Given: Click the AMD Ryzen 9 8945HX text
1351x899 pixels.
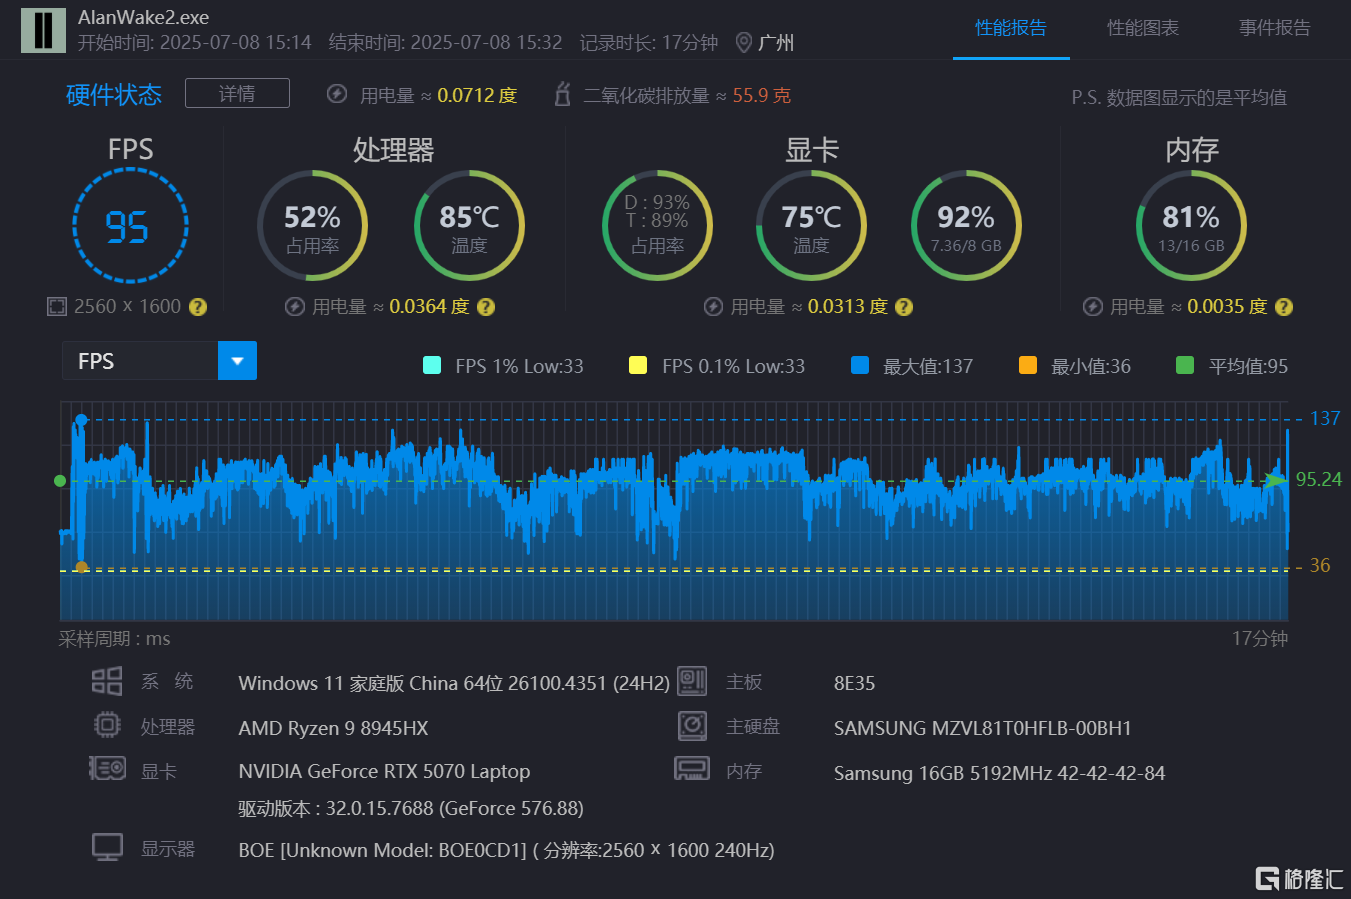Looking at the screenshot, I should 333,728.
